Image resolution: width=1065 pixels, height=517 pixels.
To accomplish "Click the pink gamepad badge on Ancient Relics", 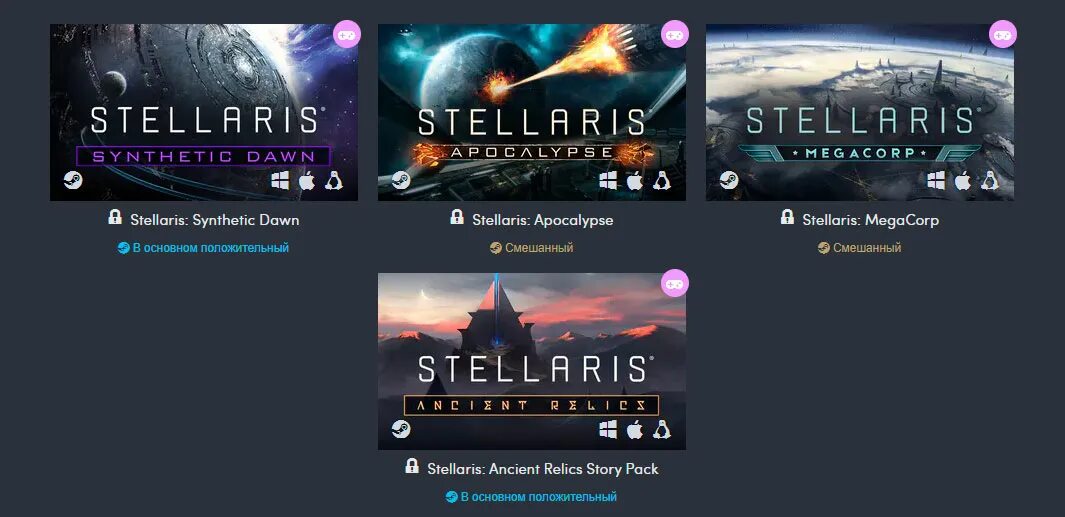I will click(x=674, y=283).
